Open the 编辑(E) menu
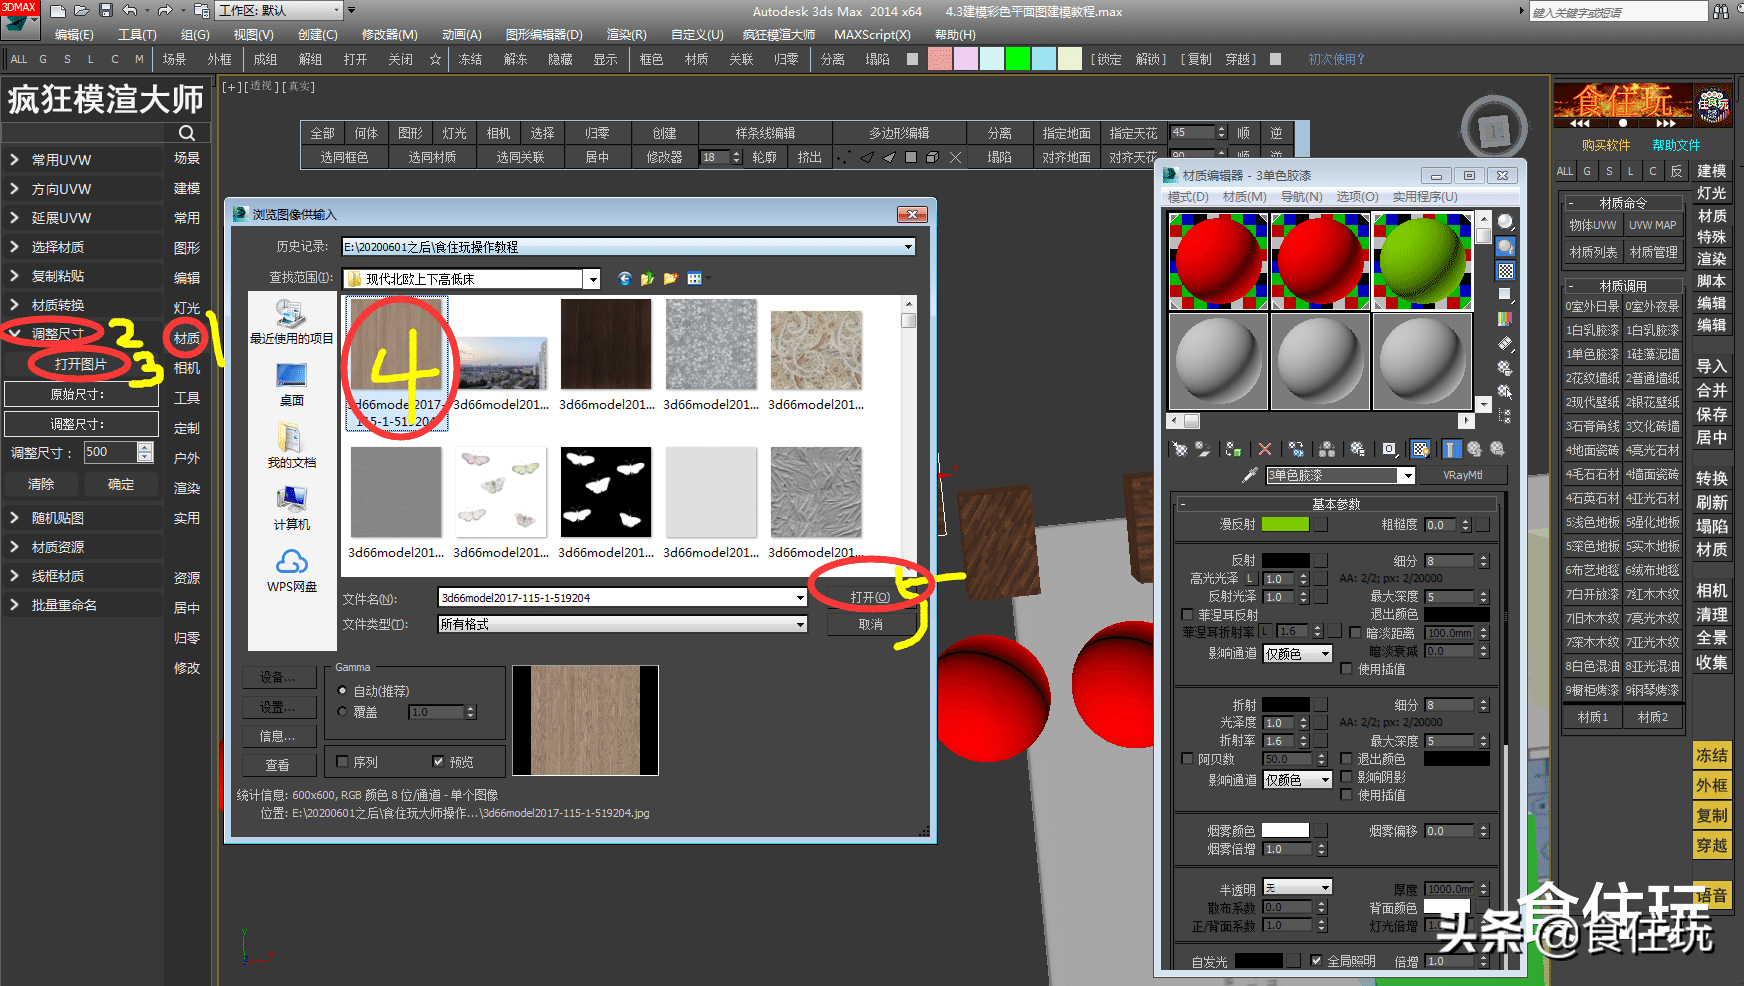This screenshot has width=1744, height=986. point(74,35)
